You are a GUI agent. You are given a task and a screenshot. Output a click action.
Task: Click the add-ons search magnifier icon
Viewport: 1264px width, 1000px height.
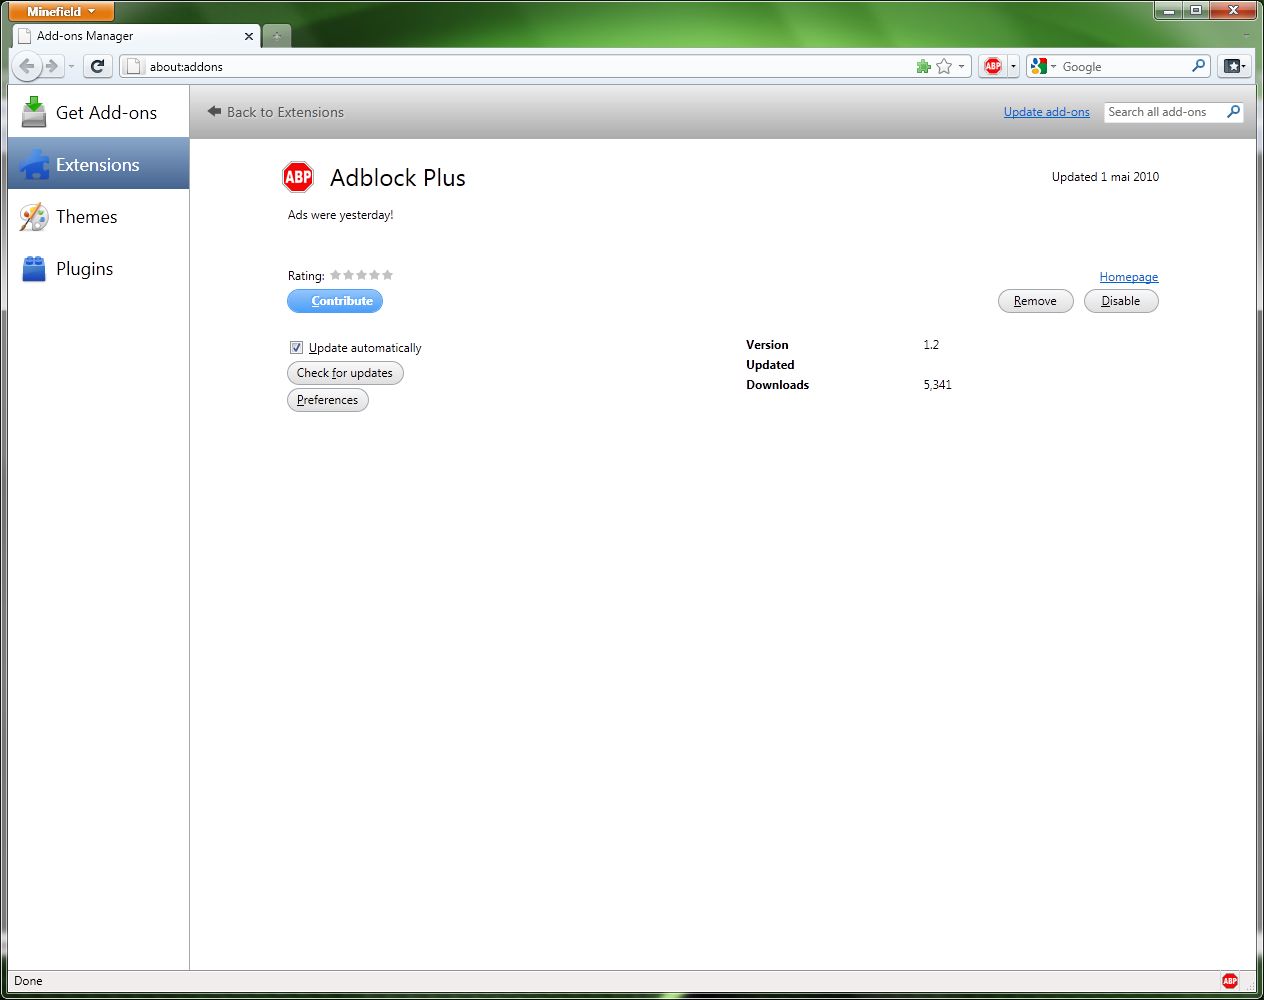click(x=1233, y=112)
